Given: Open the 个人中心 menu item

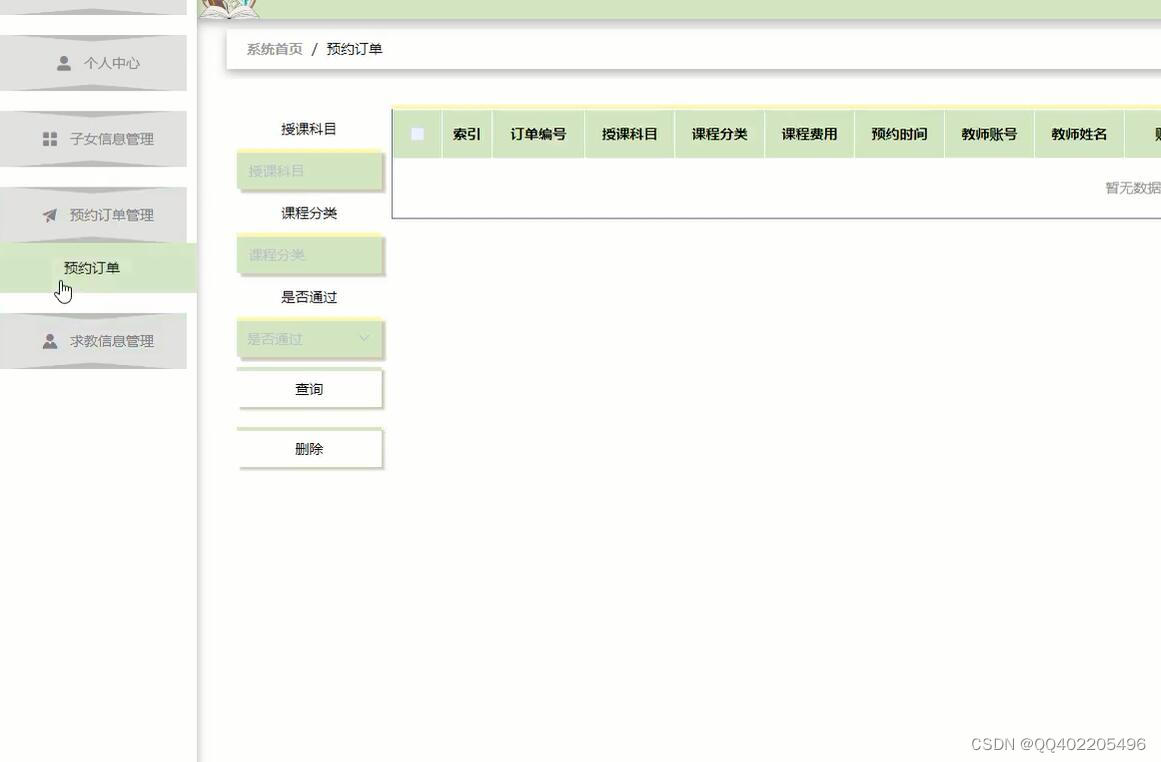Looking at the screenshot, I should pyautogui.click(x=110, y=61).
